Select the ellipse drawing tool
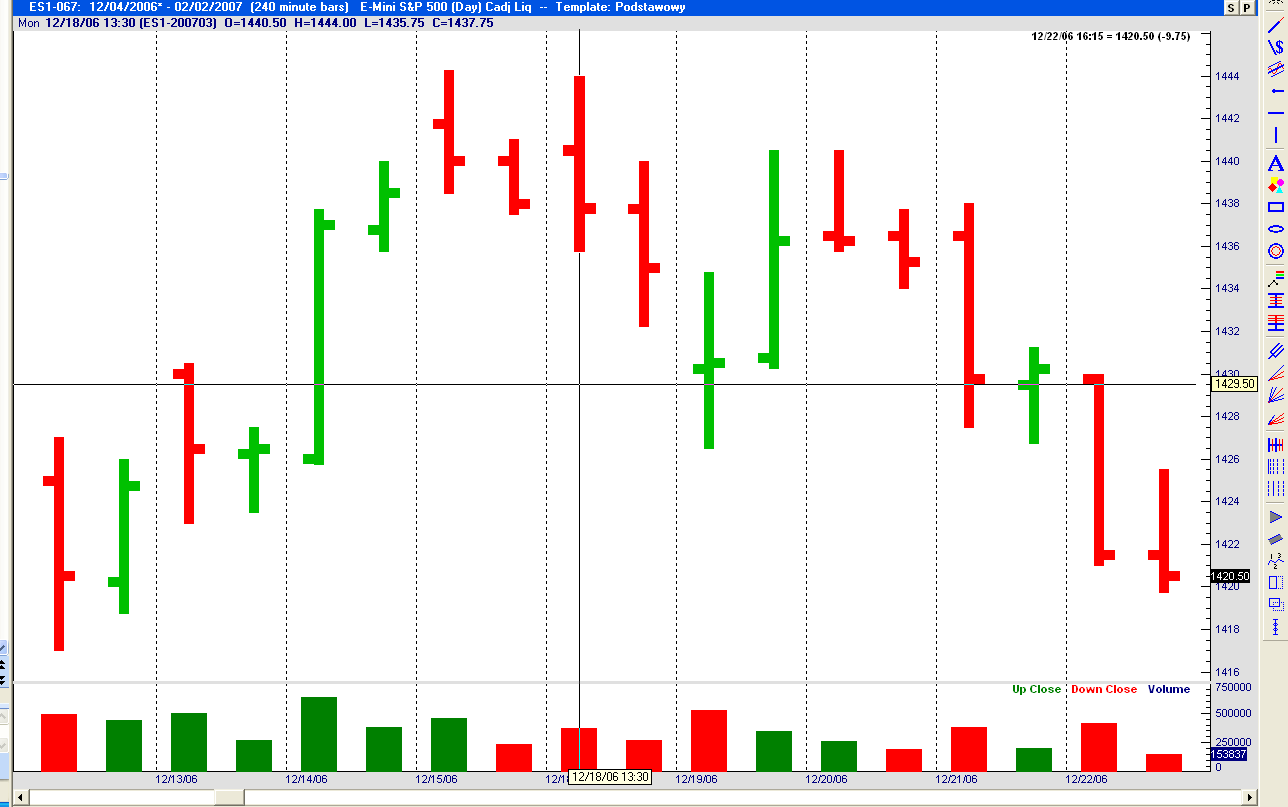 point(1275,229)
